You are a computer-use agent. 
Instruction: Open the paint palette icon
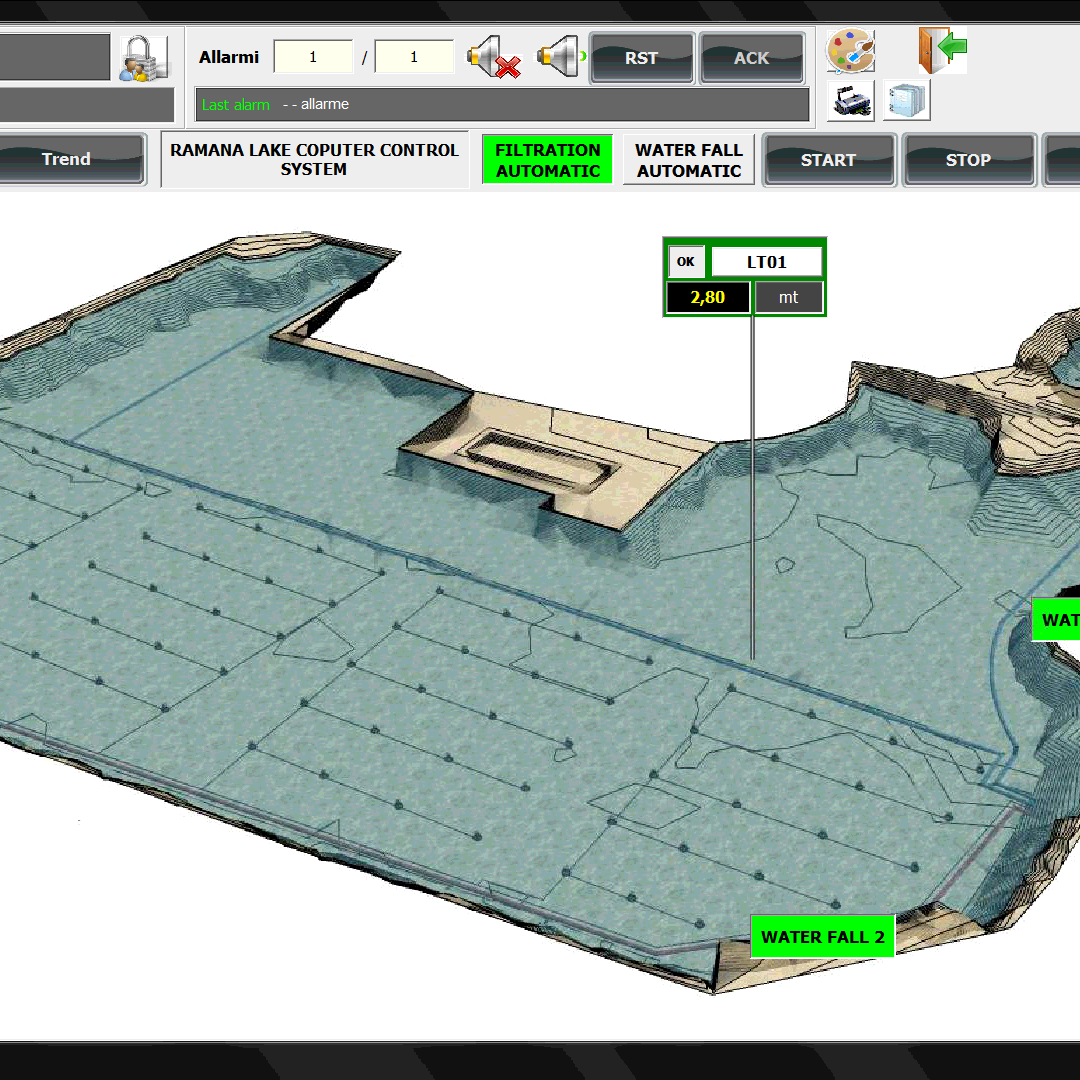click(850, 52)
